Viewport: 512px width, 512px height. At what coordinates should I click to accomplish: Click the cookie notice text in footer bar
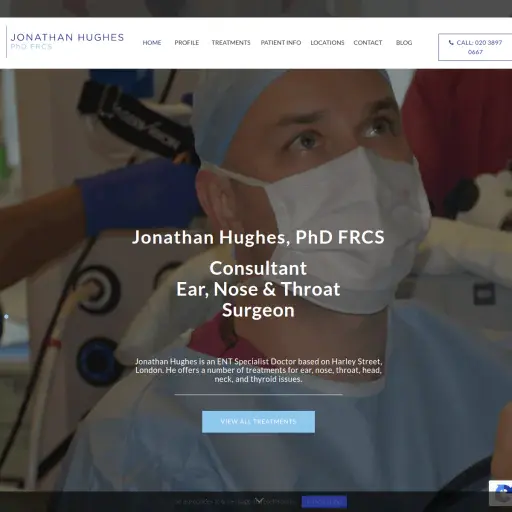235,501
